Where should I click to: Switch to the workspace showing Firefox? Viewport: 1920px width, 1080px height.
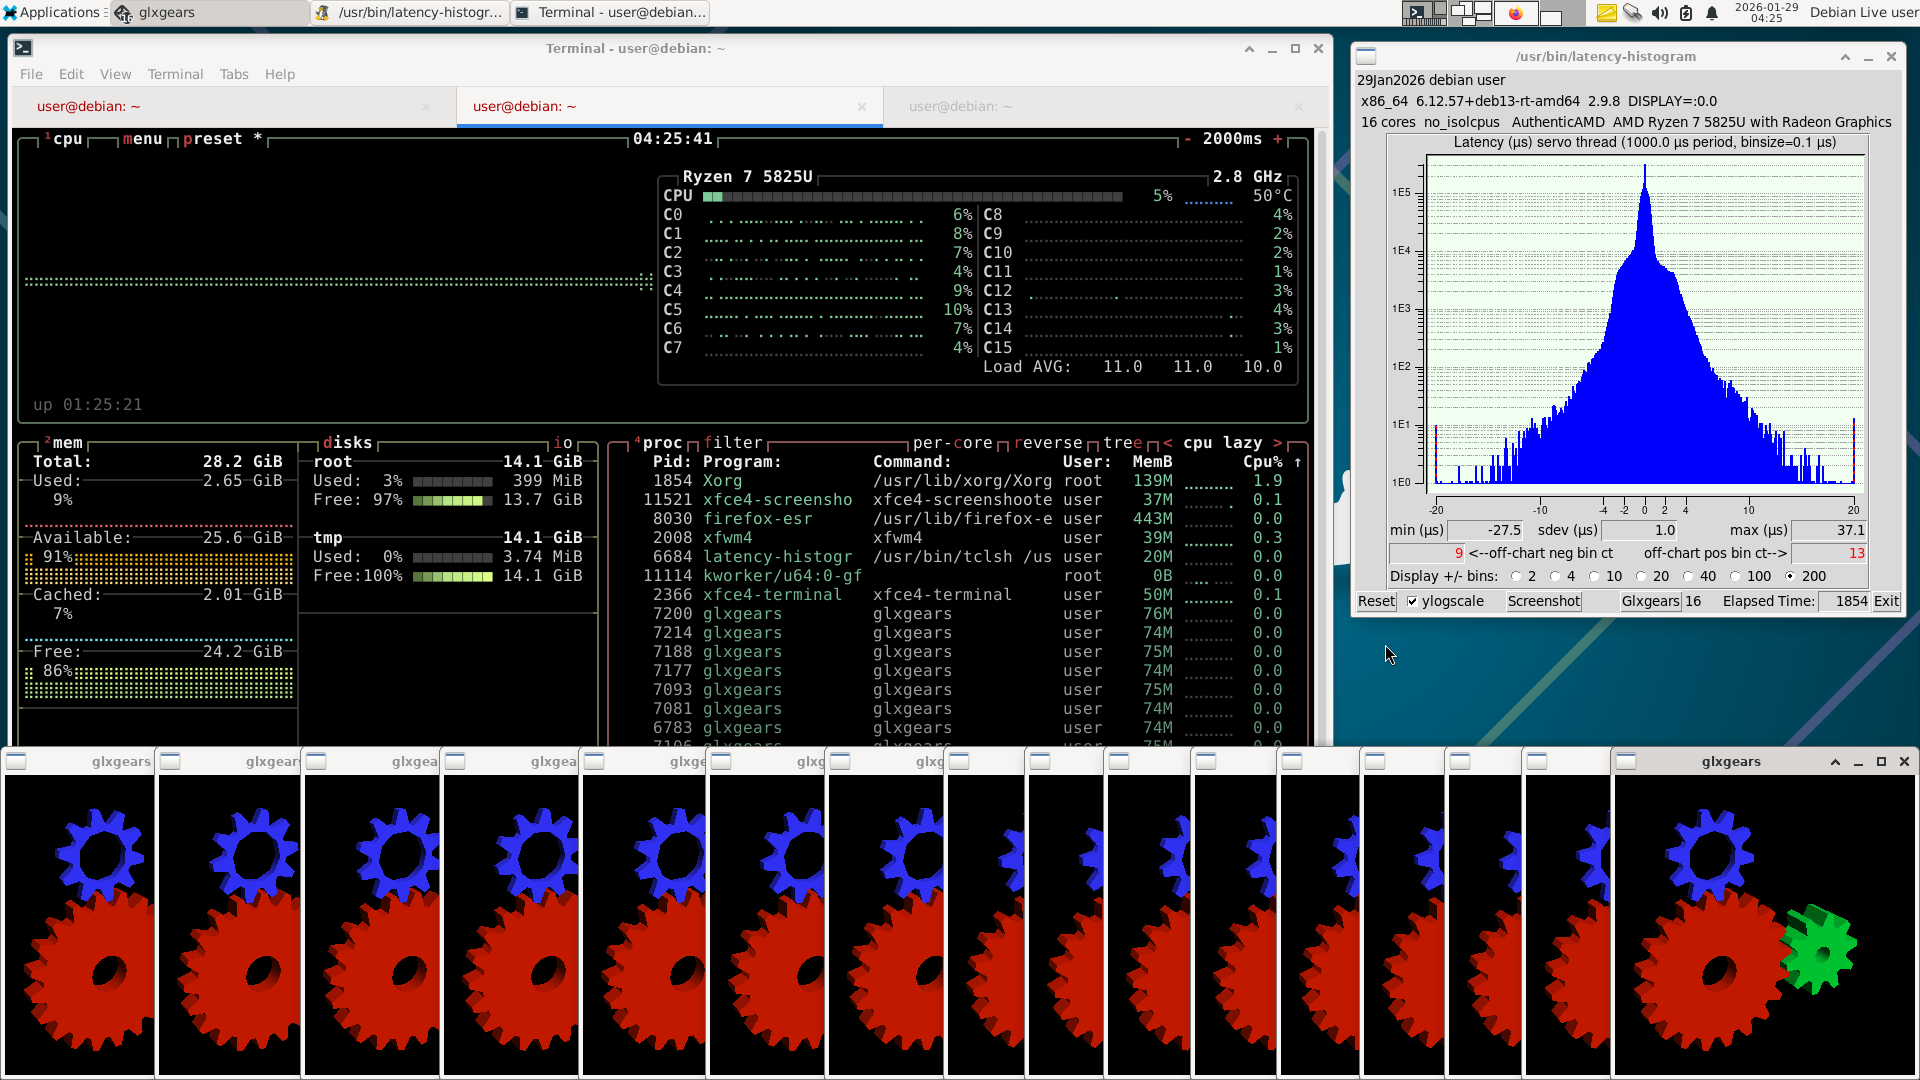coord(1515,13)
